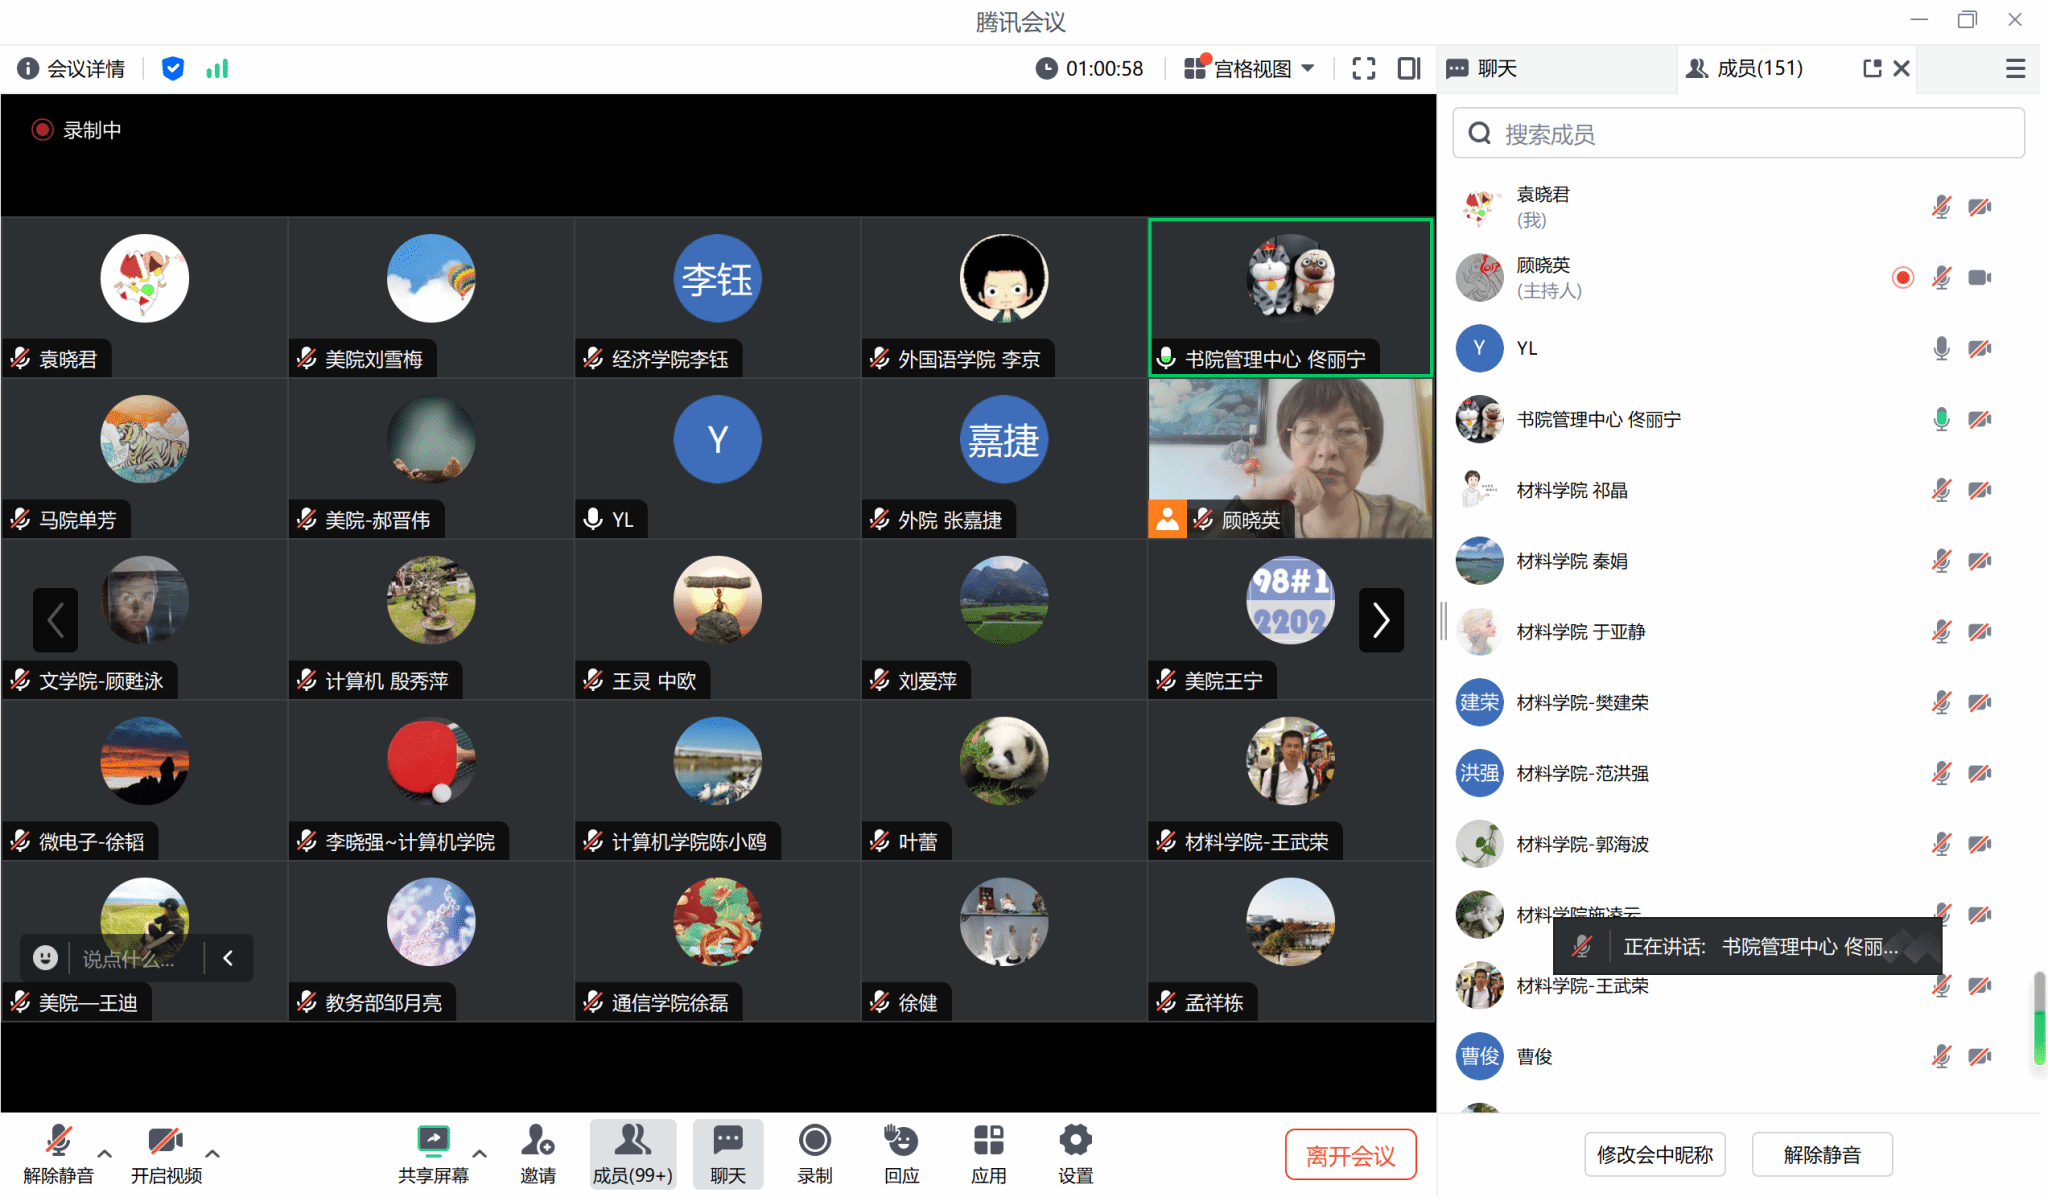2048x1201 pixels.
Task: Click the Record (录制) icon
Action: click(814, 1142)
